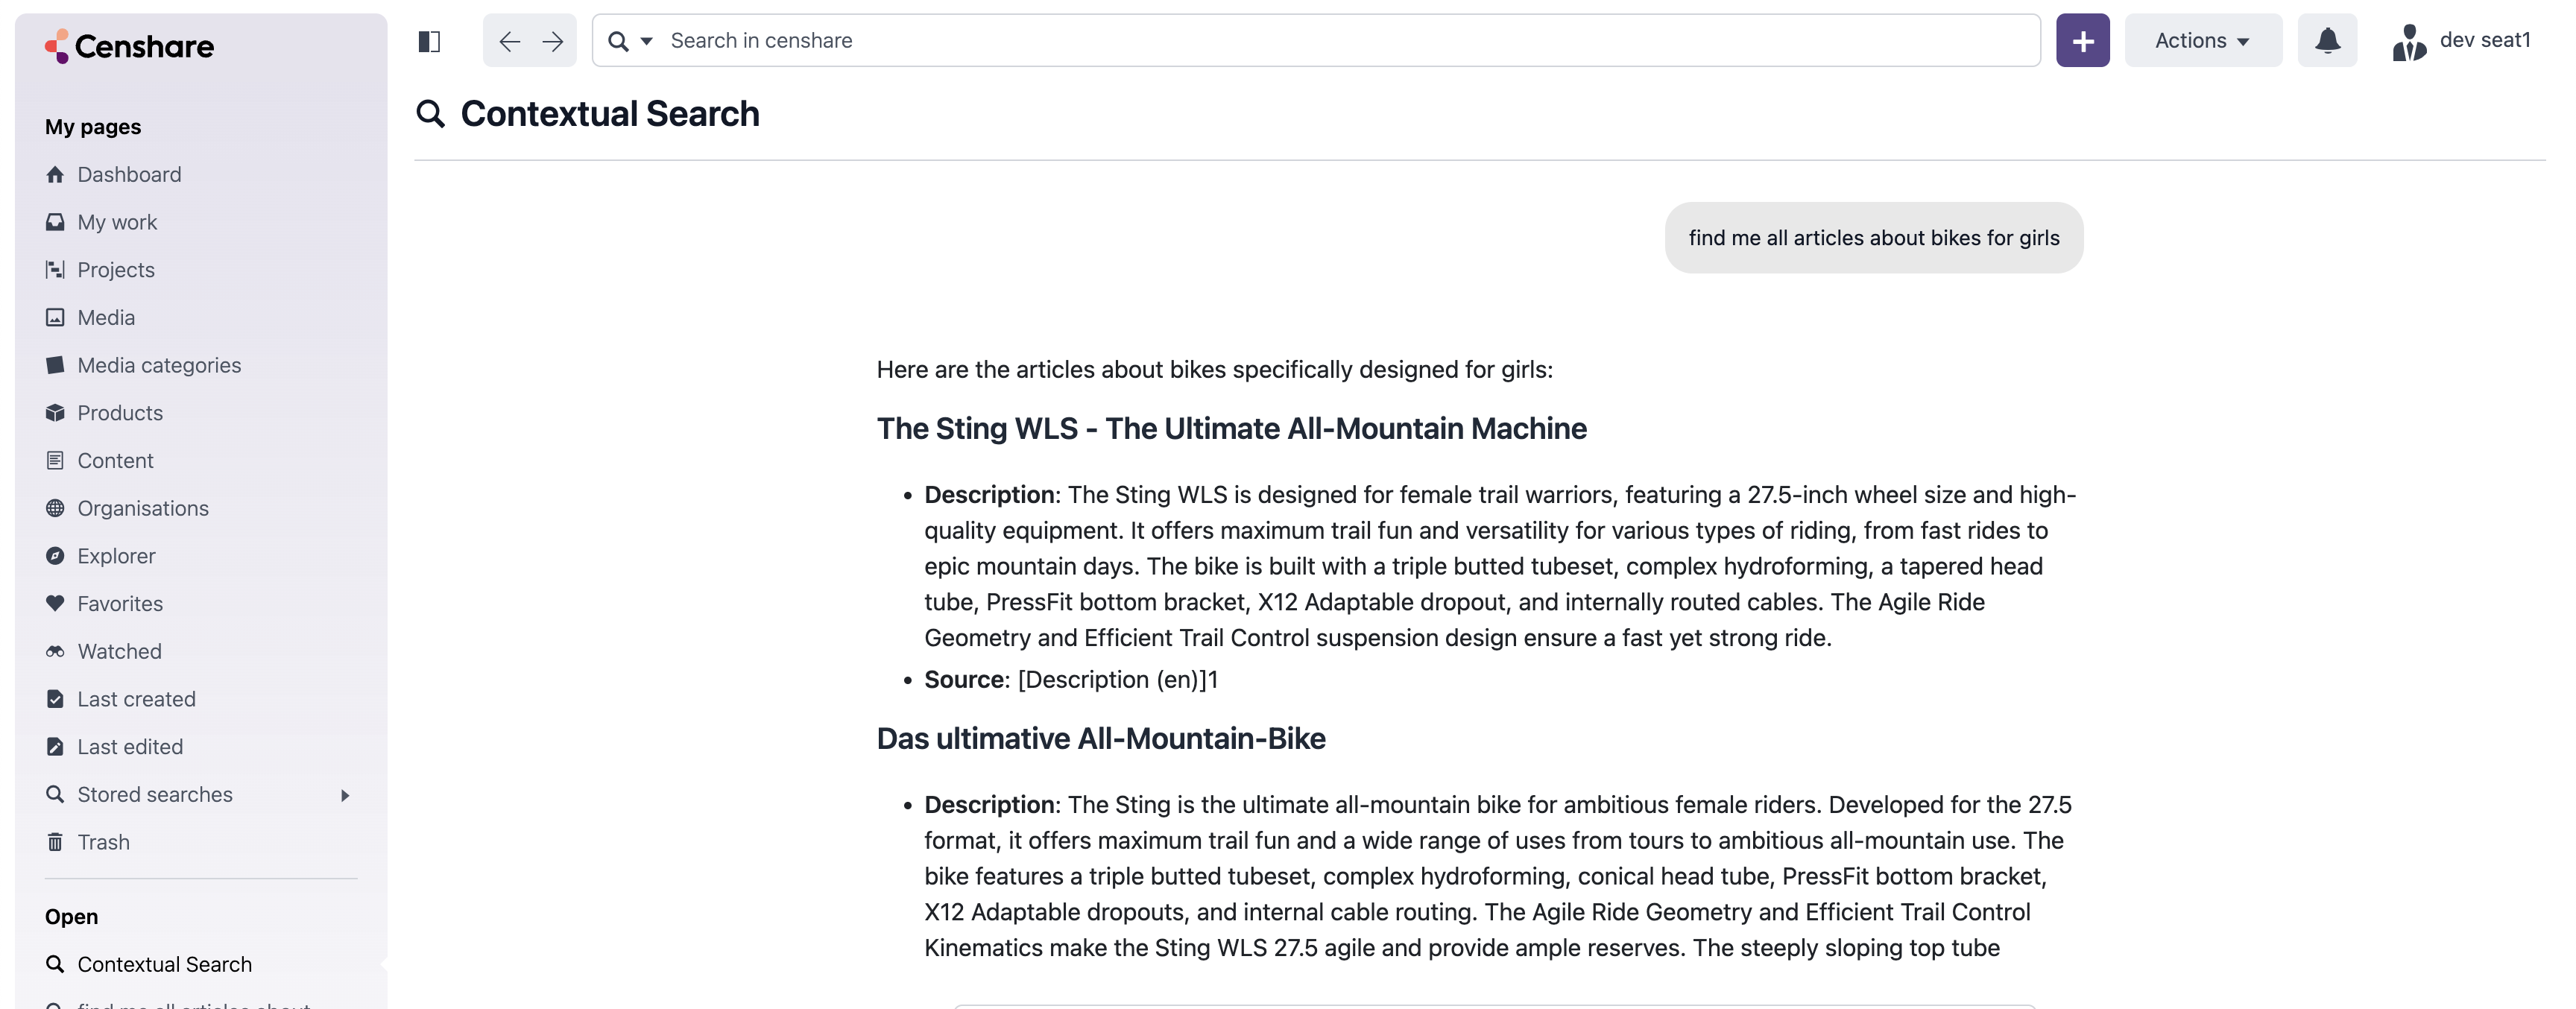Open the Explorer page

[116, 556]
